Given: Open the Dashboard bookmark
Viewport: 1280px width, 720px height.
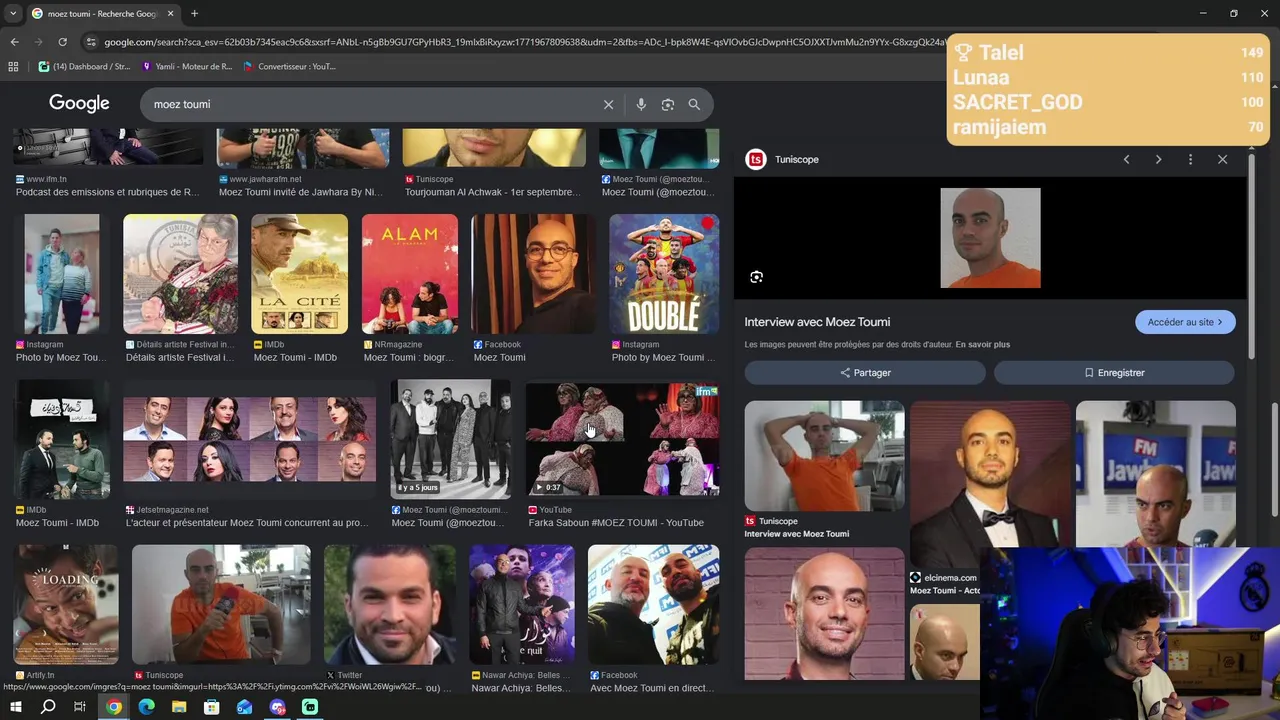Looking at the screenshot, I should click(x=85, y=66).
